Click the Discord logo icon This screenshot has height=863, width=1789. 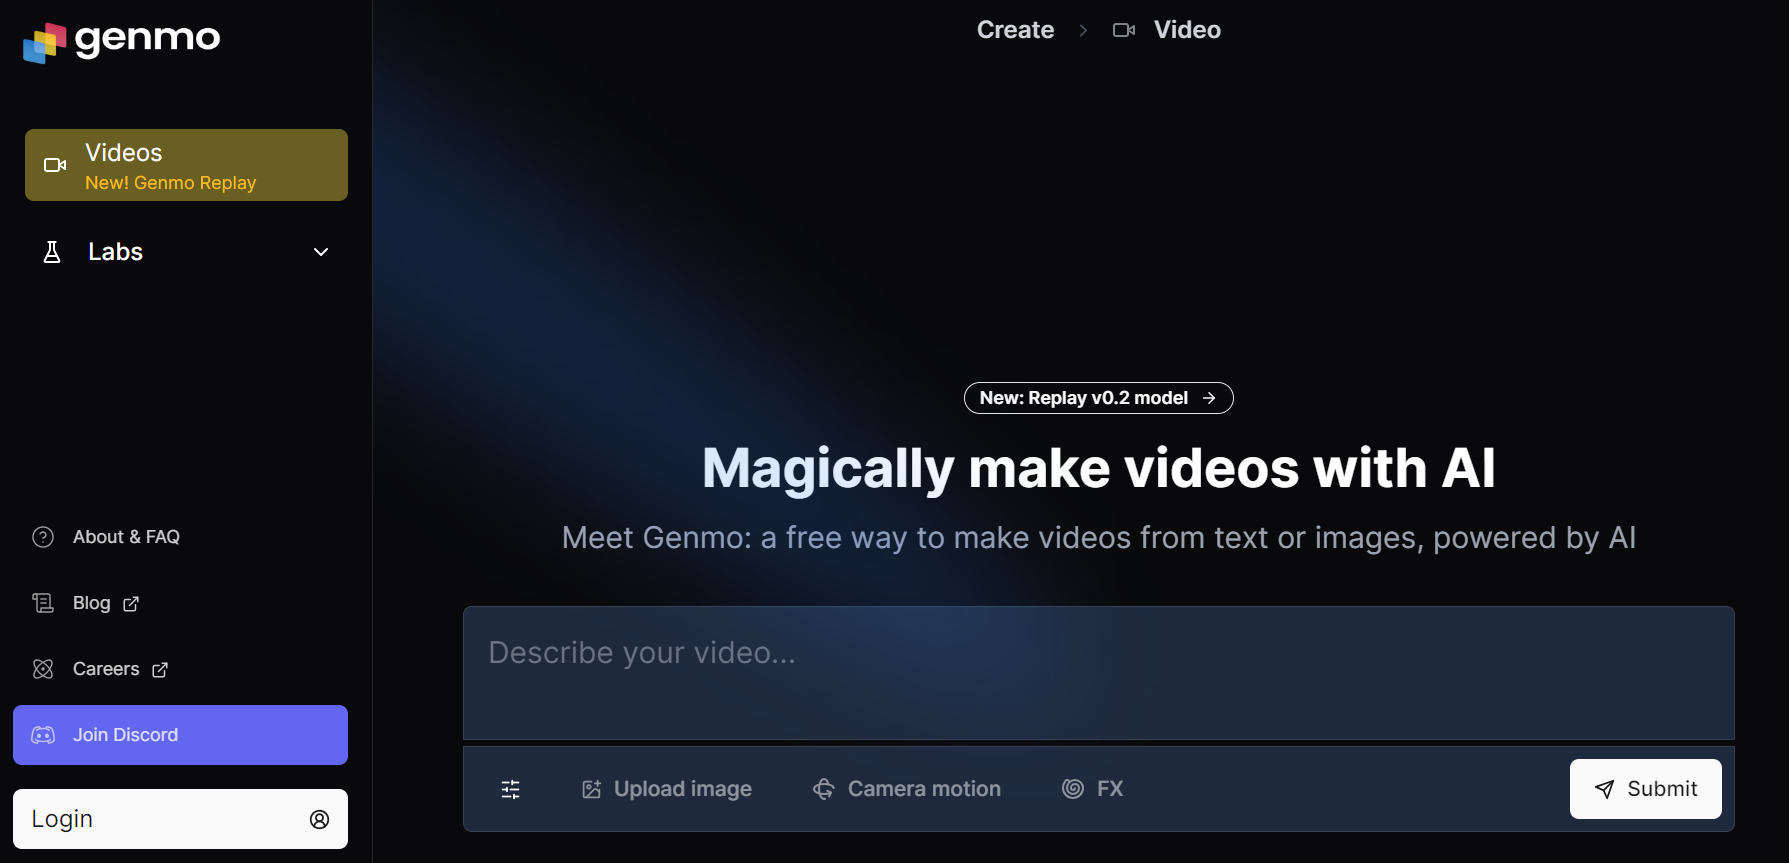coord(43,735)
